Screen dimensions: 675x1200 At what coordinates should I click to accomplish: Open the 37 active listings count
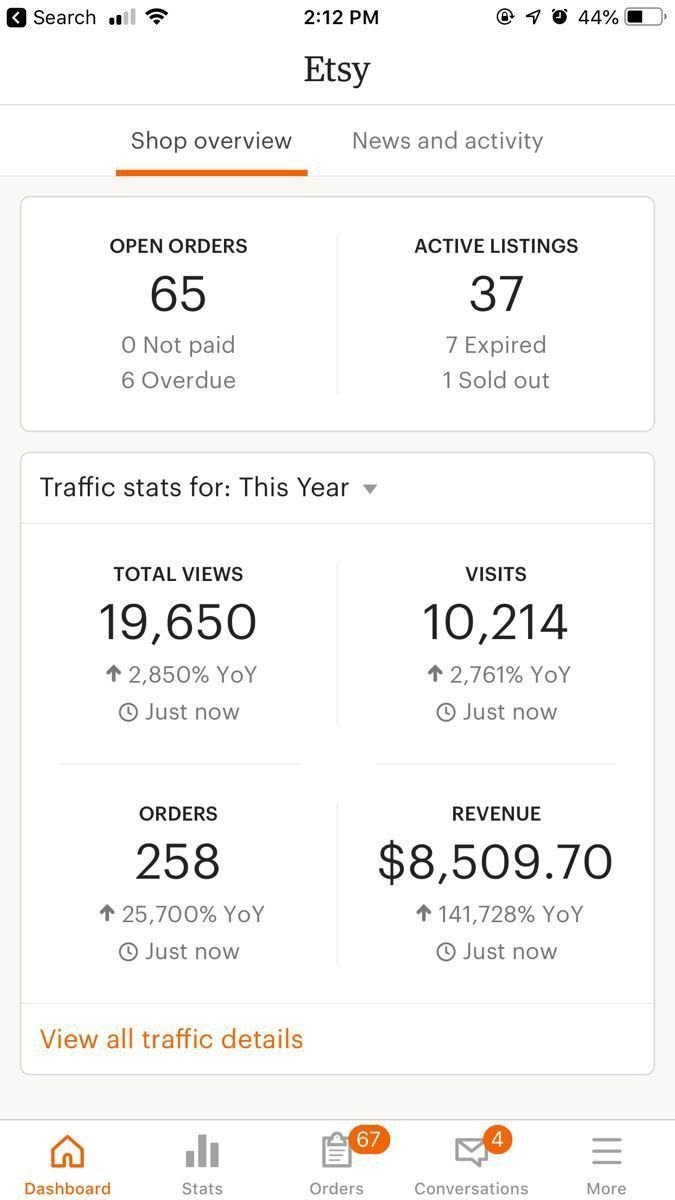coord(496,294)
